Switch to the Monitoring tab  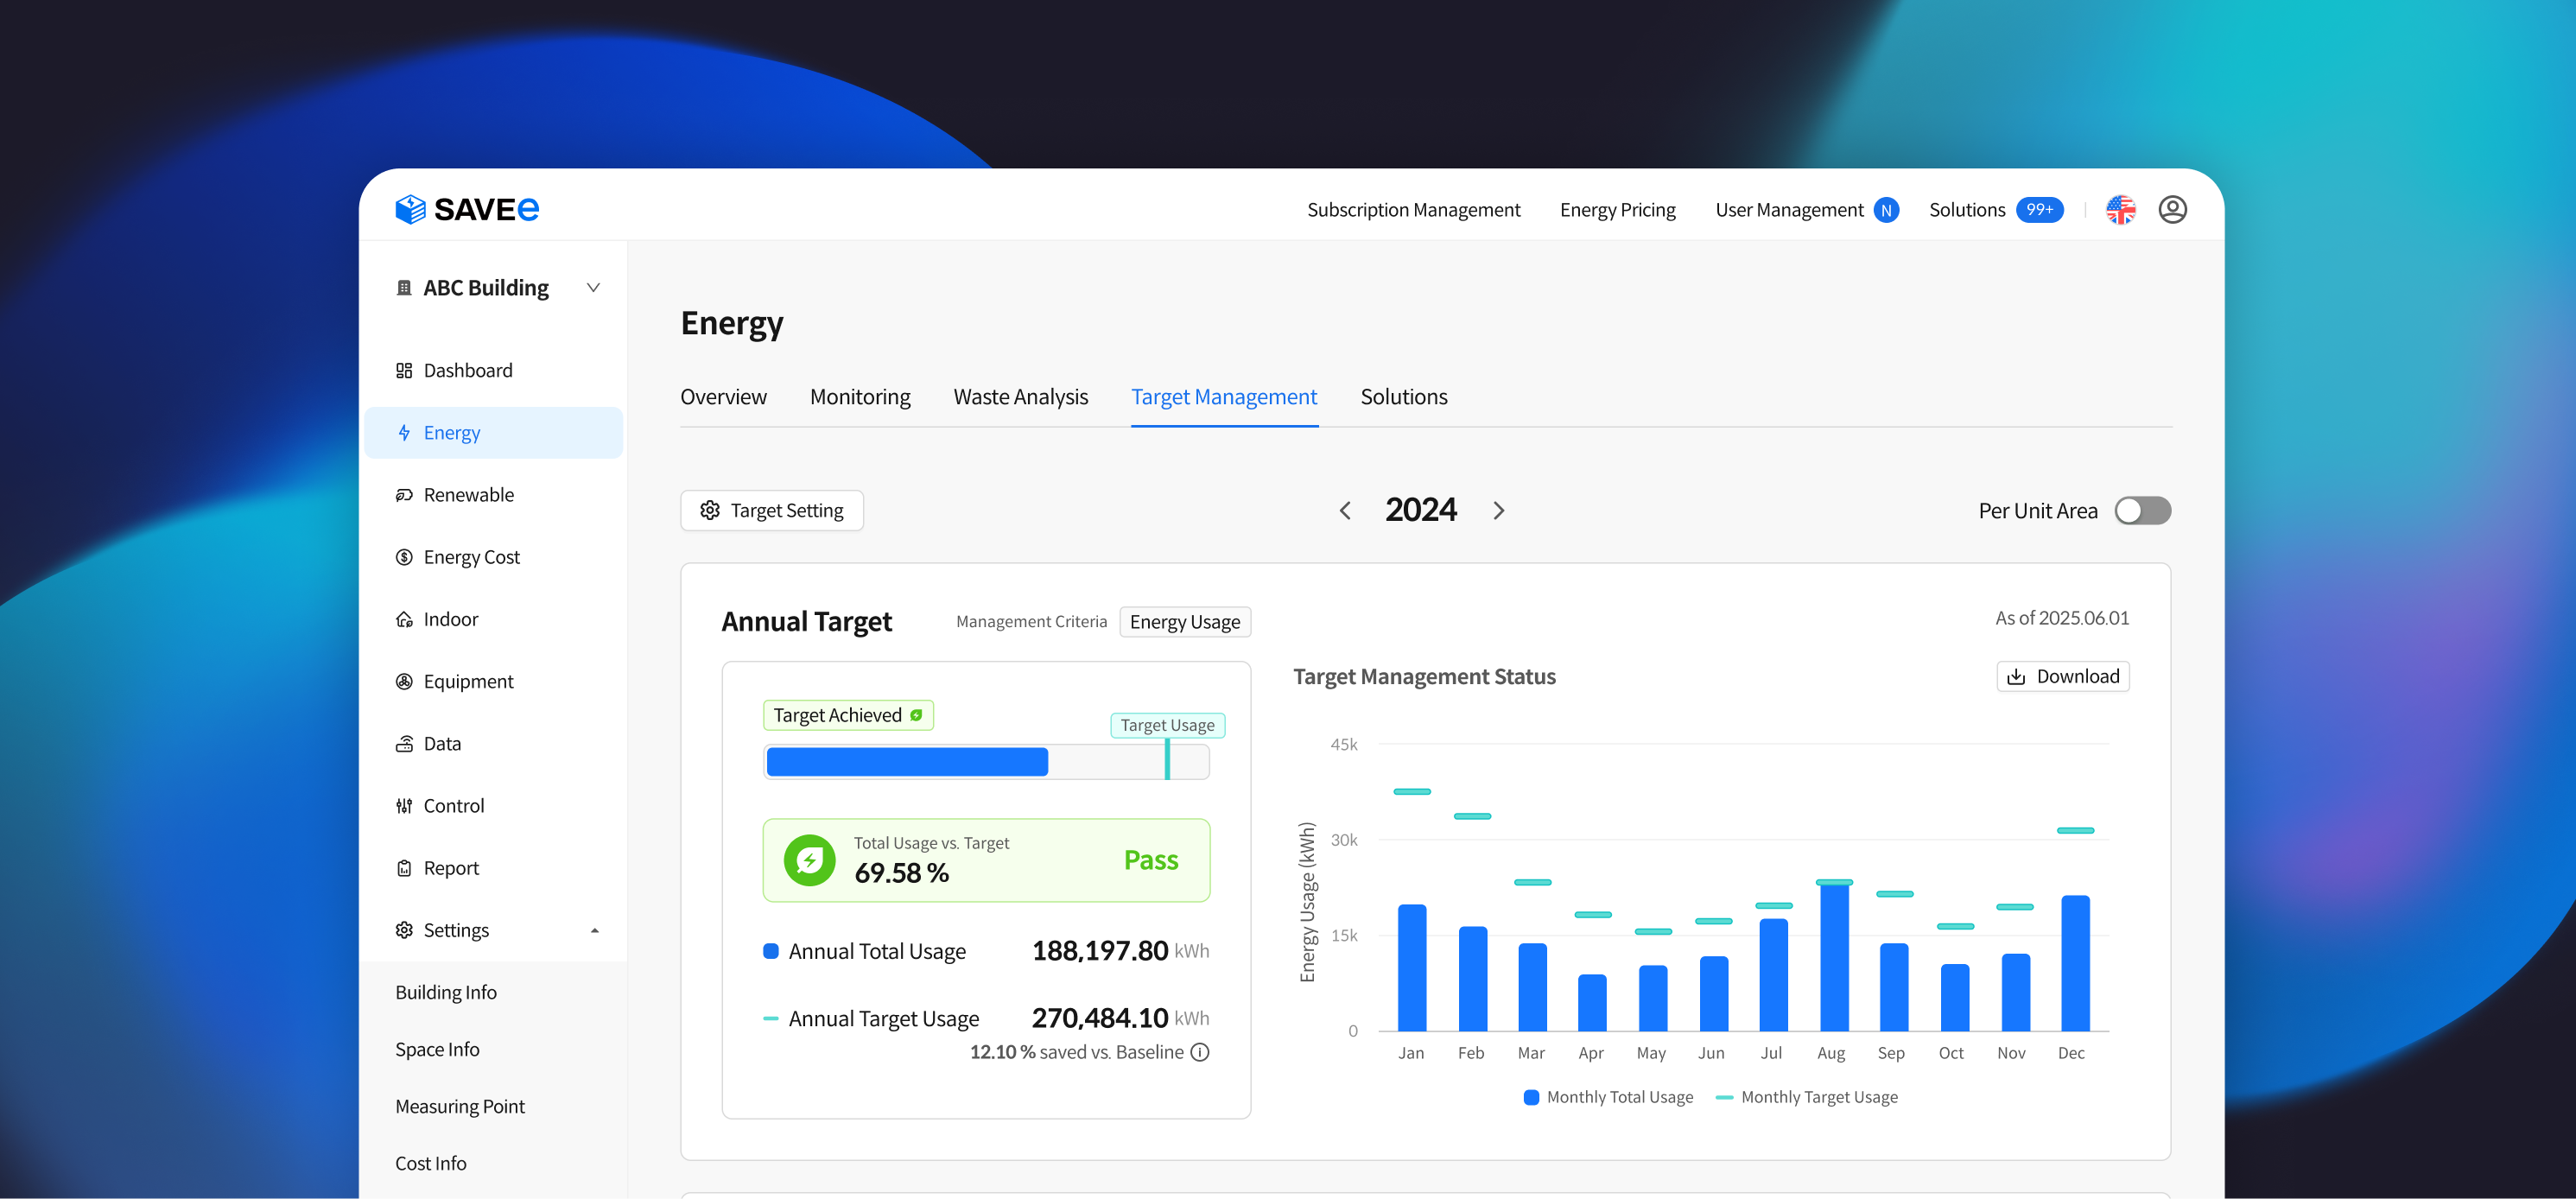[860, 397]
